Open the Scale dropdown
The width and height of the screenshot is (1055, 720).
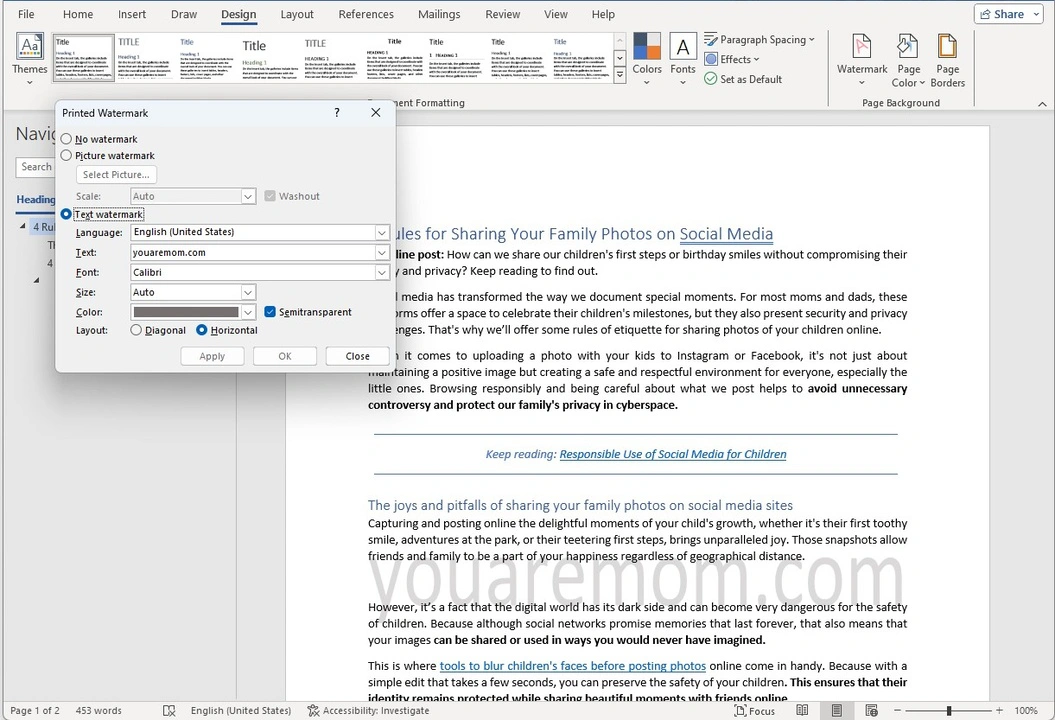pos(248,196)
